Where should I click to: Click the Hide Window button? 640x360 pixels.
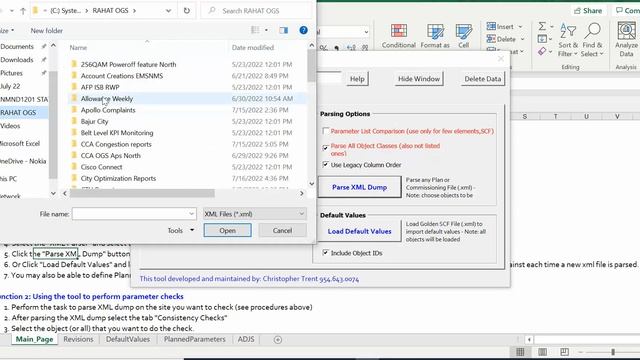point(419,79)
